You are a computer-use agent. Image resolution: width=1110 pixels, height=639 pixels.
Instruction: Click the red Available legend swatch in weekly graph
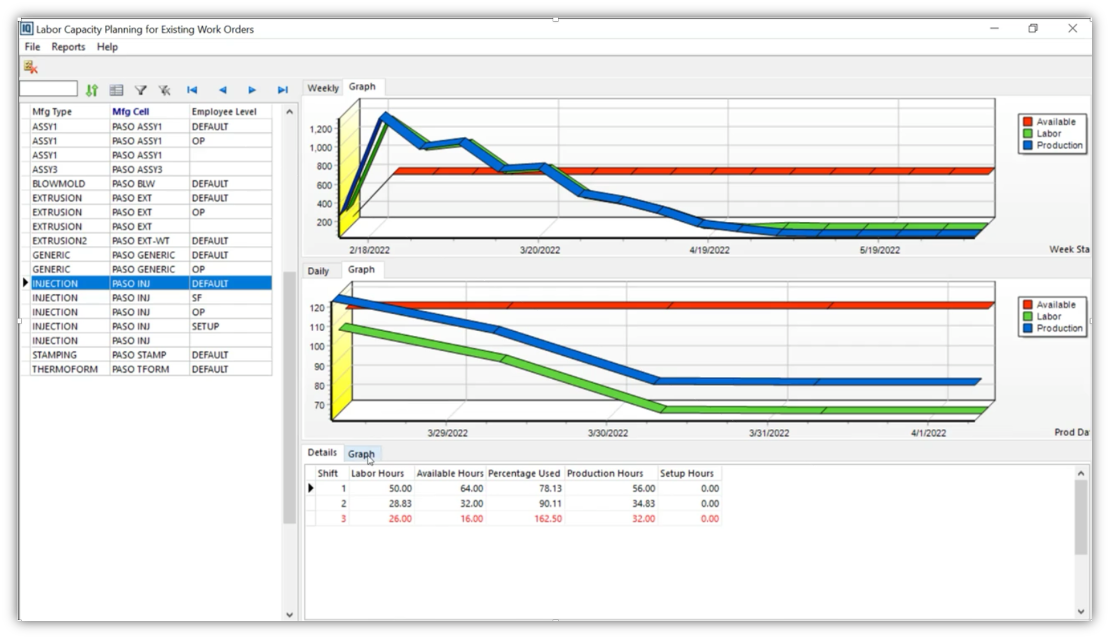click(1026, 122)
